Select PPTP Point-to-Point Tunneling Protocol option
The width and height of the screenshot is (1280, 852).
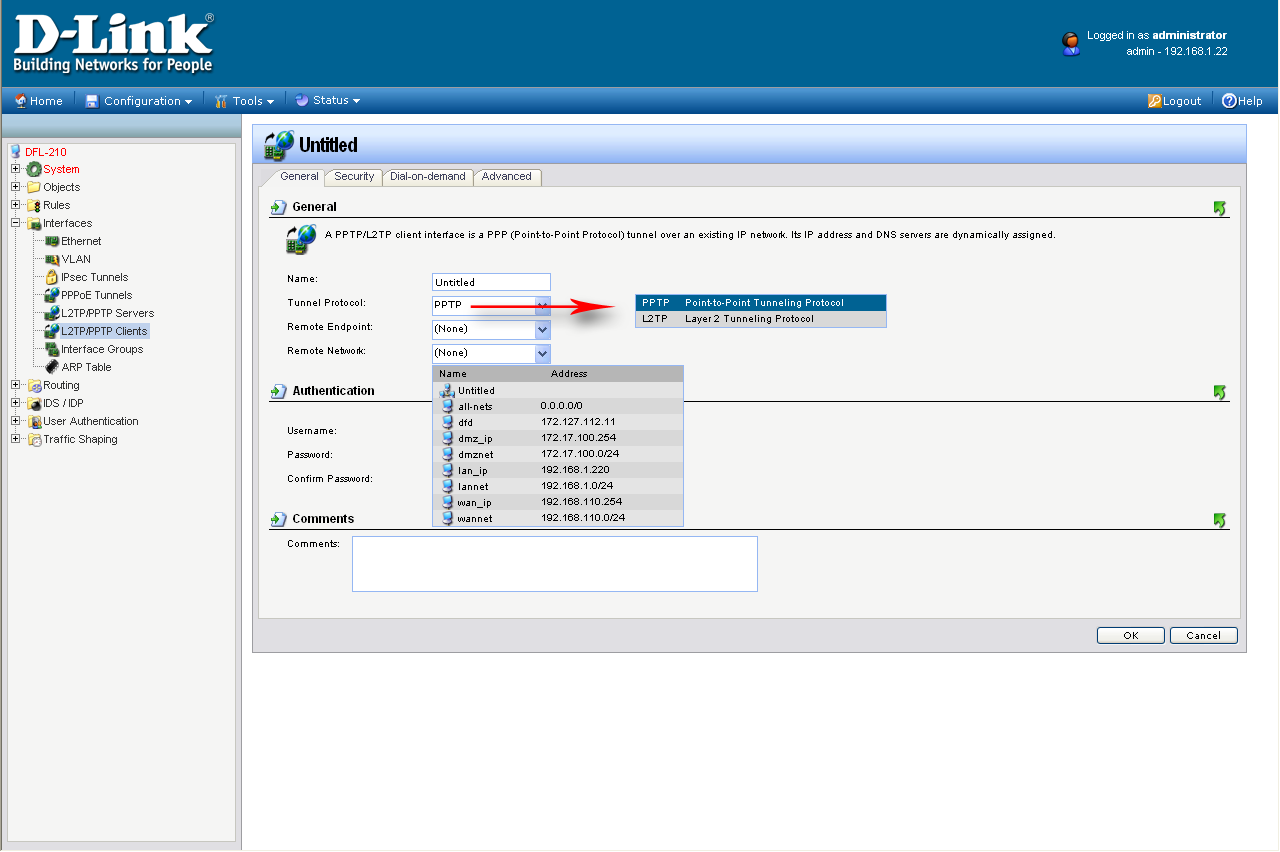[761, 303]
